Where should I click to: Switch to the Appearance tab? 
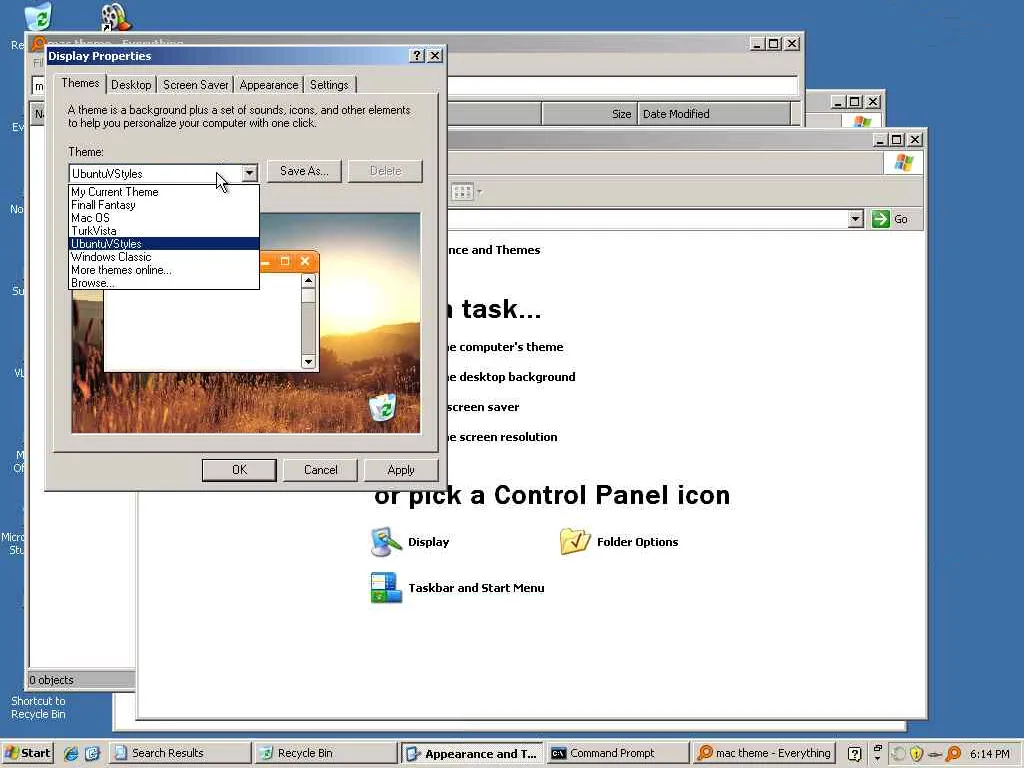pyautogui.click(x=268, y=85)
